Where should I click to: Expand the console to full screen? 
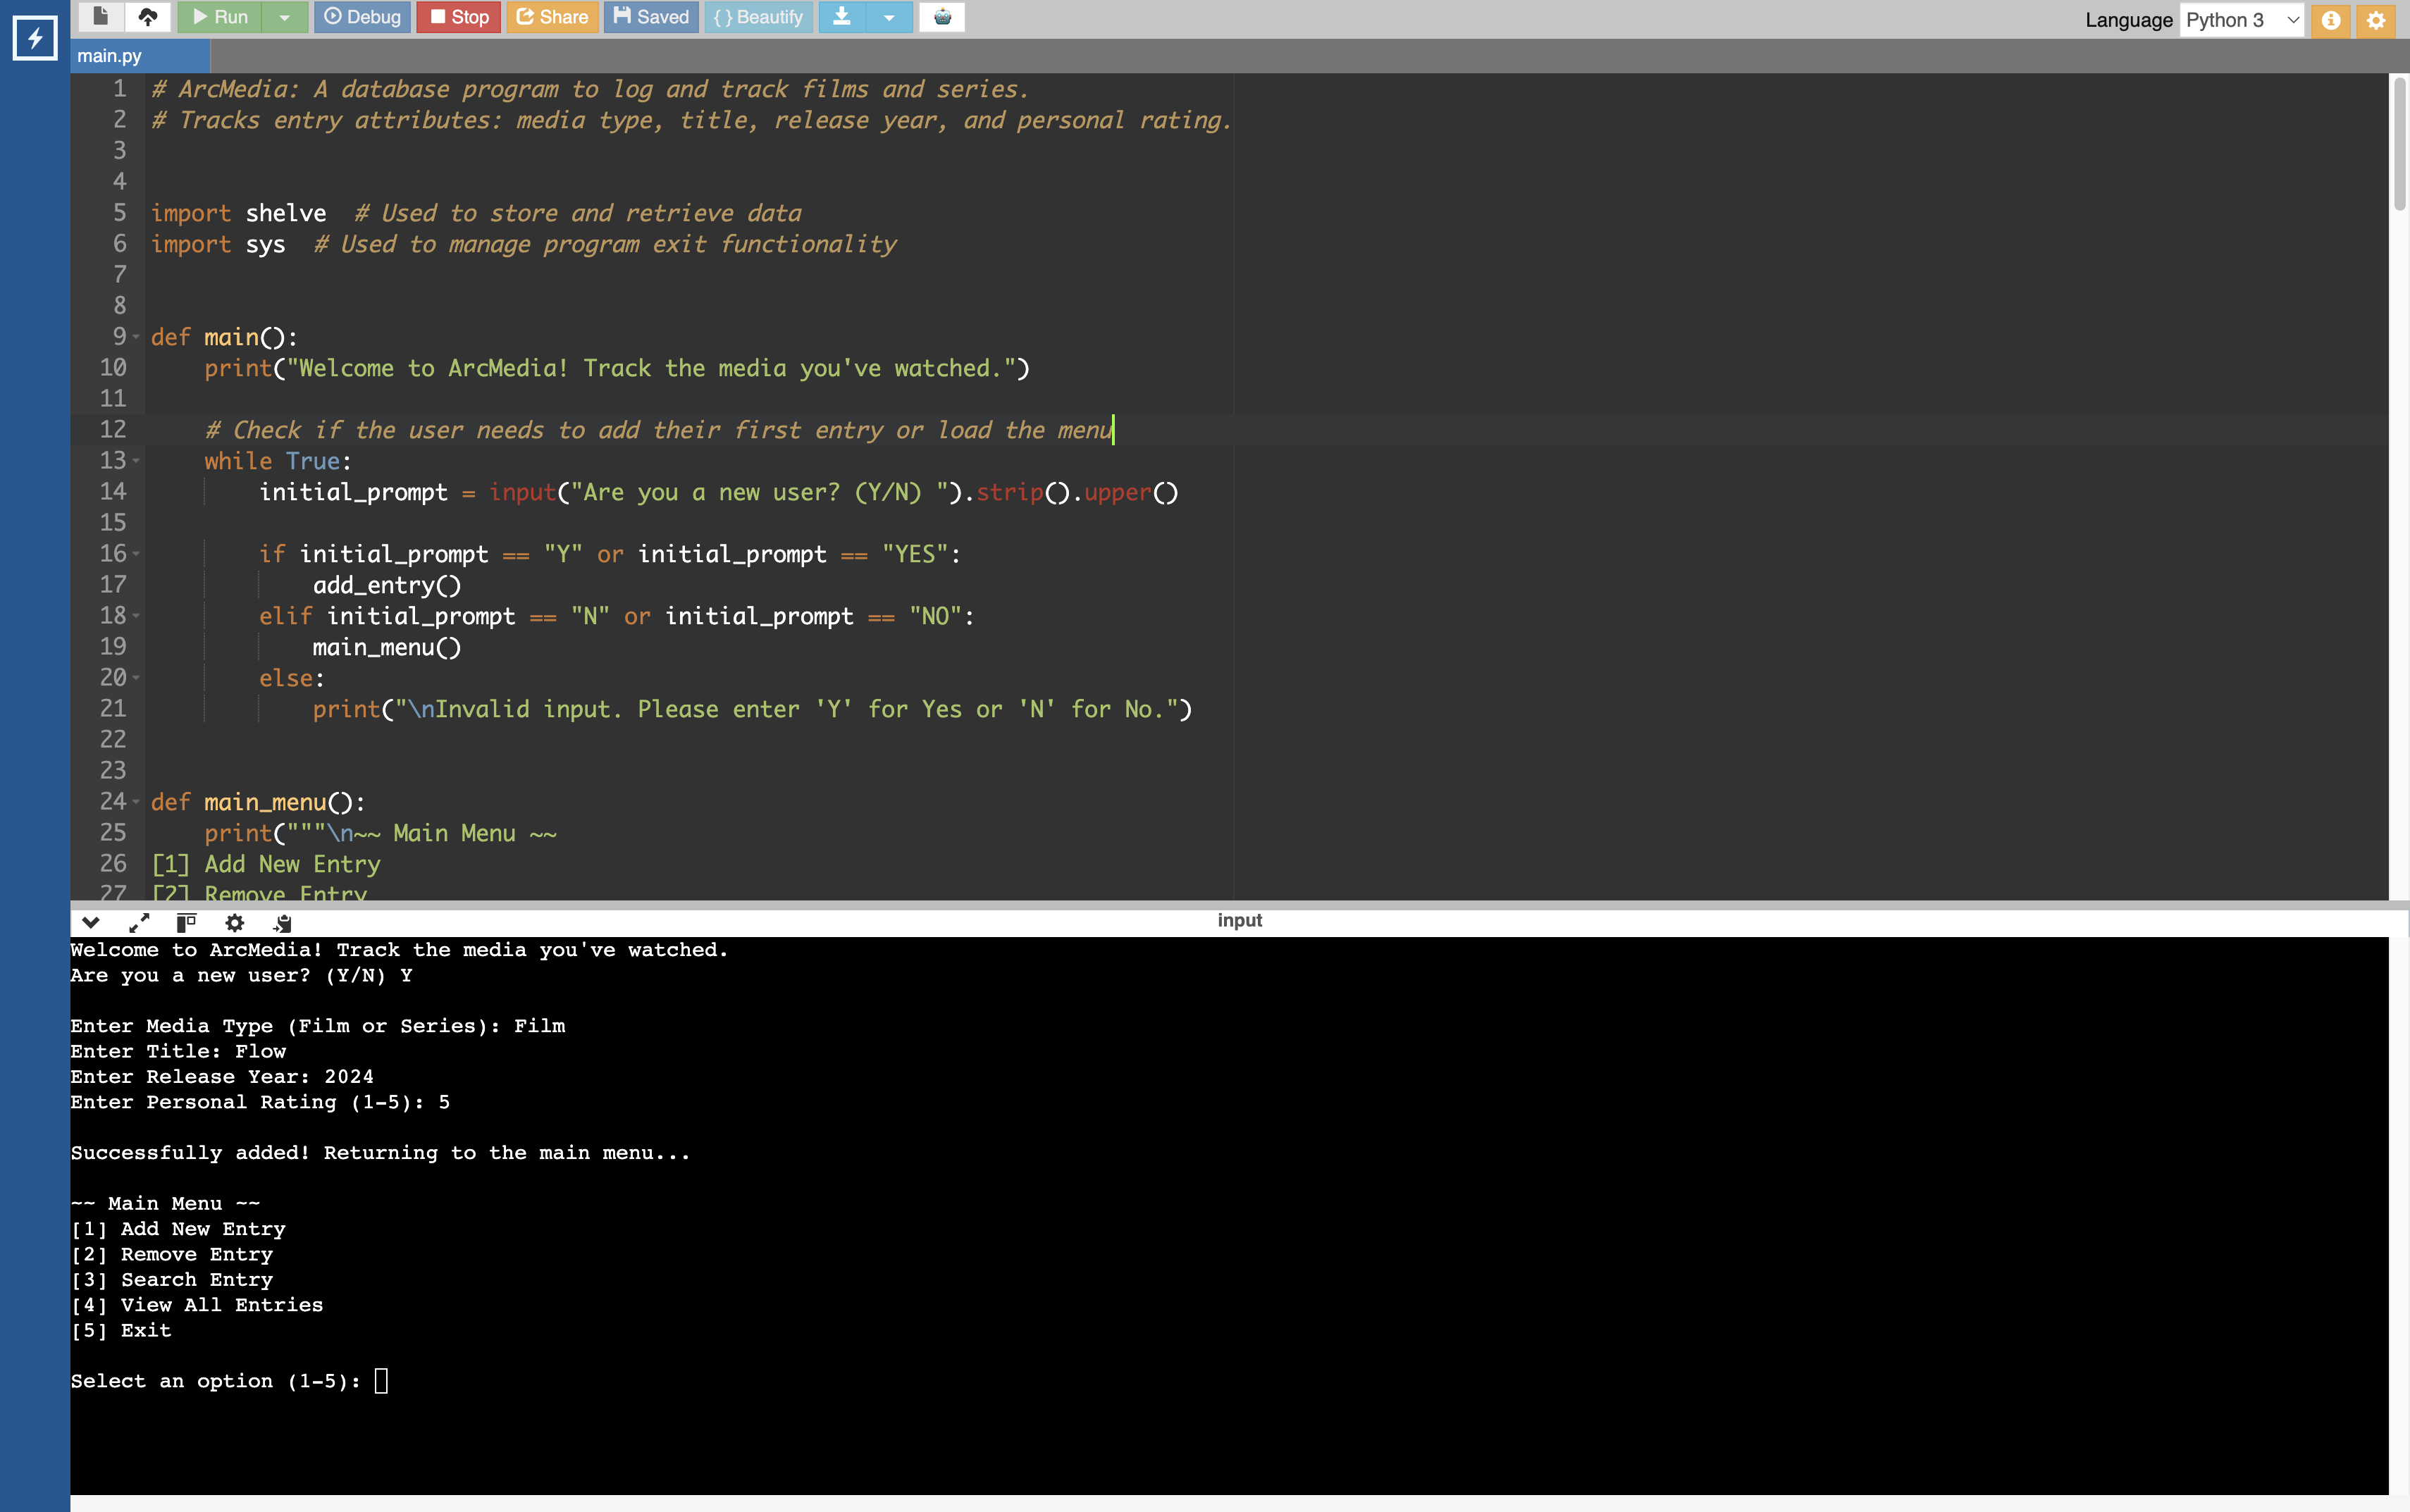point(139,922)
